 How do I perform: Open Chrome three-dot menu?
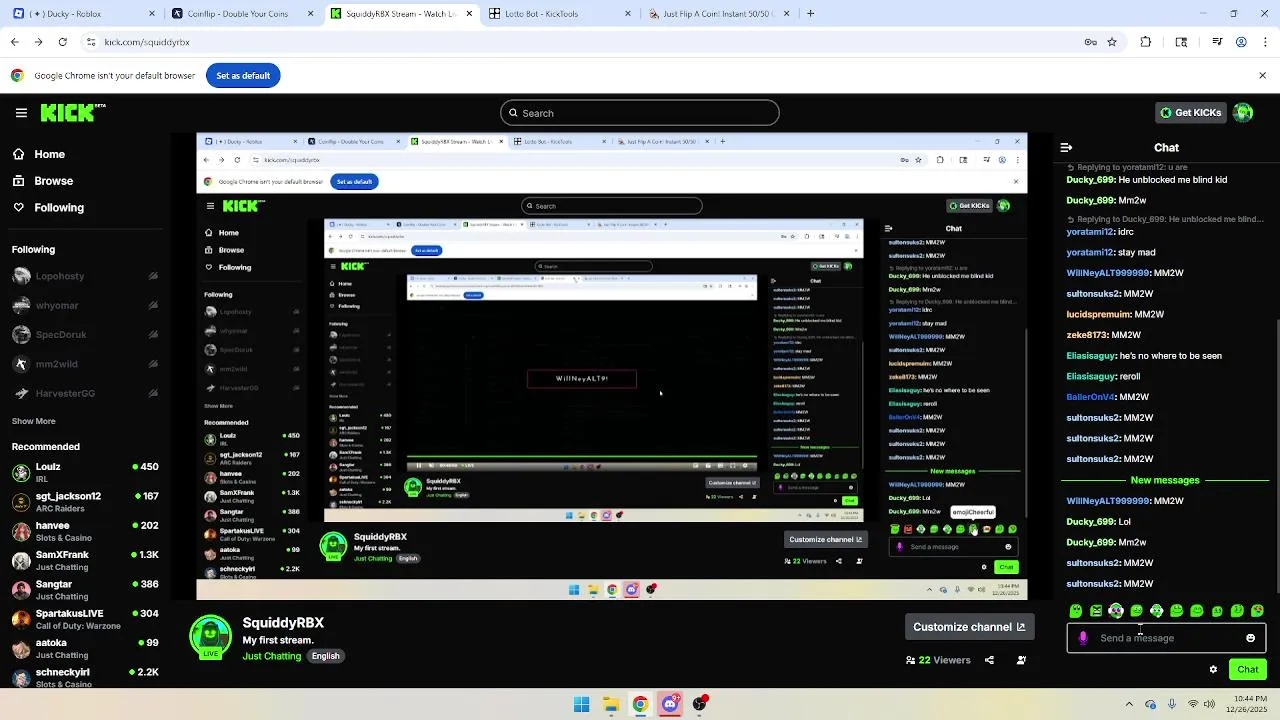coord(1265,42)
